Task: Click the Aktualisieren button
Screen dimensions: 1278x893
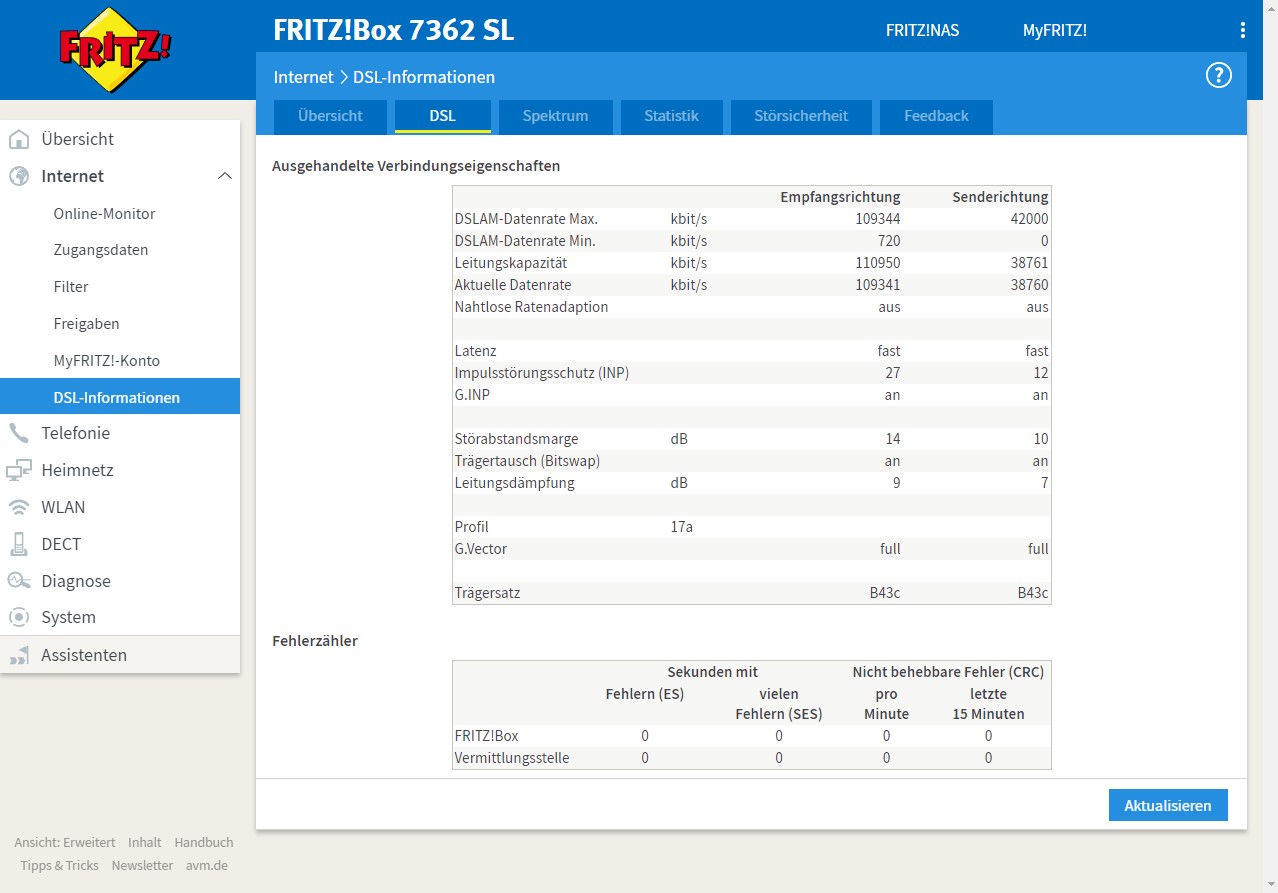Action: 1168,805
